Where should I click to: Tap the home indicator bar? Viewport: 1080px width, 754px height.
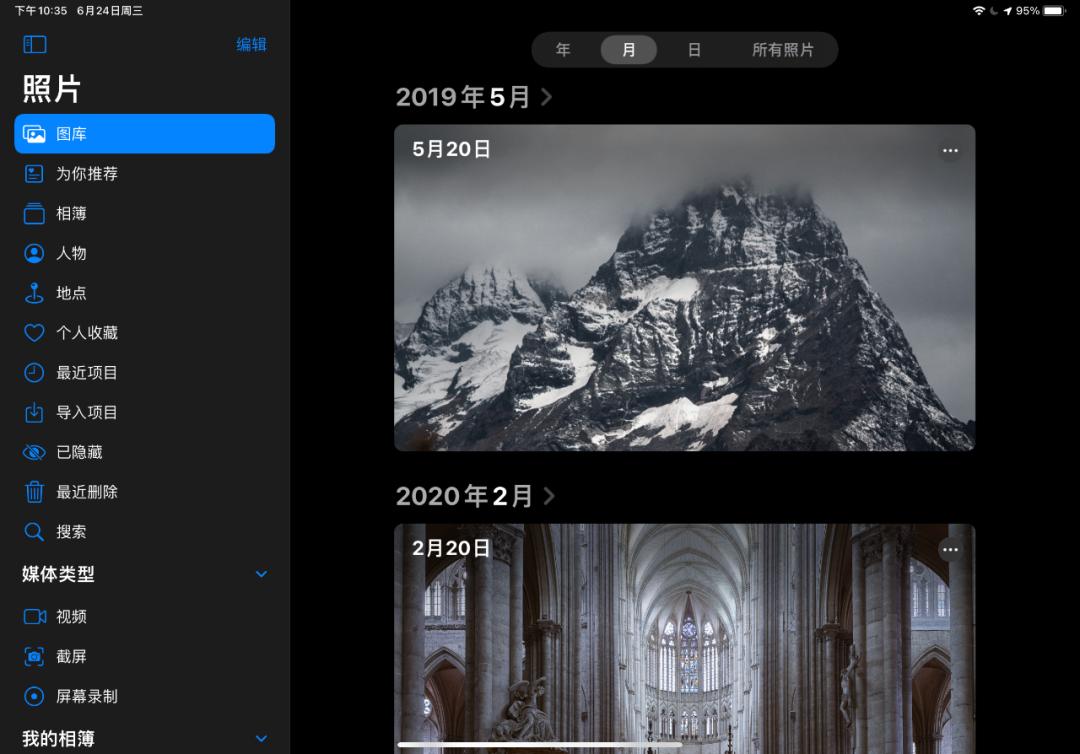(539, 744)
